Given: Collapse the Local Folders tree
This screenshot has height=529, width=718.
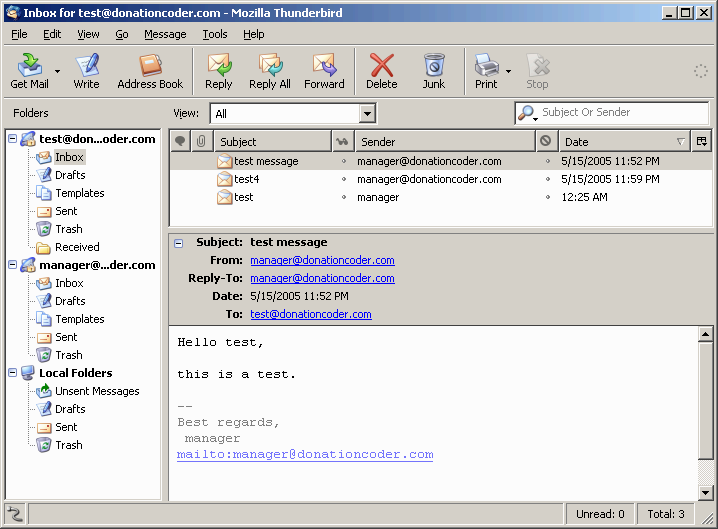Looking at the screenshot, I should point(13,373).
